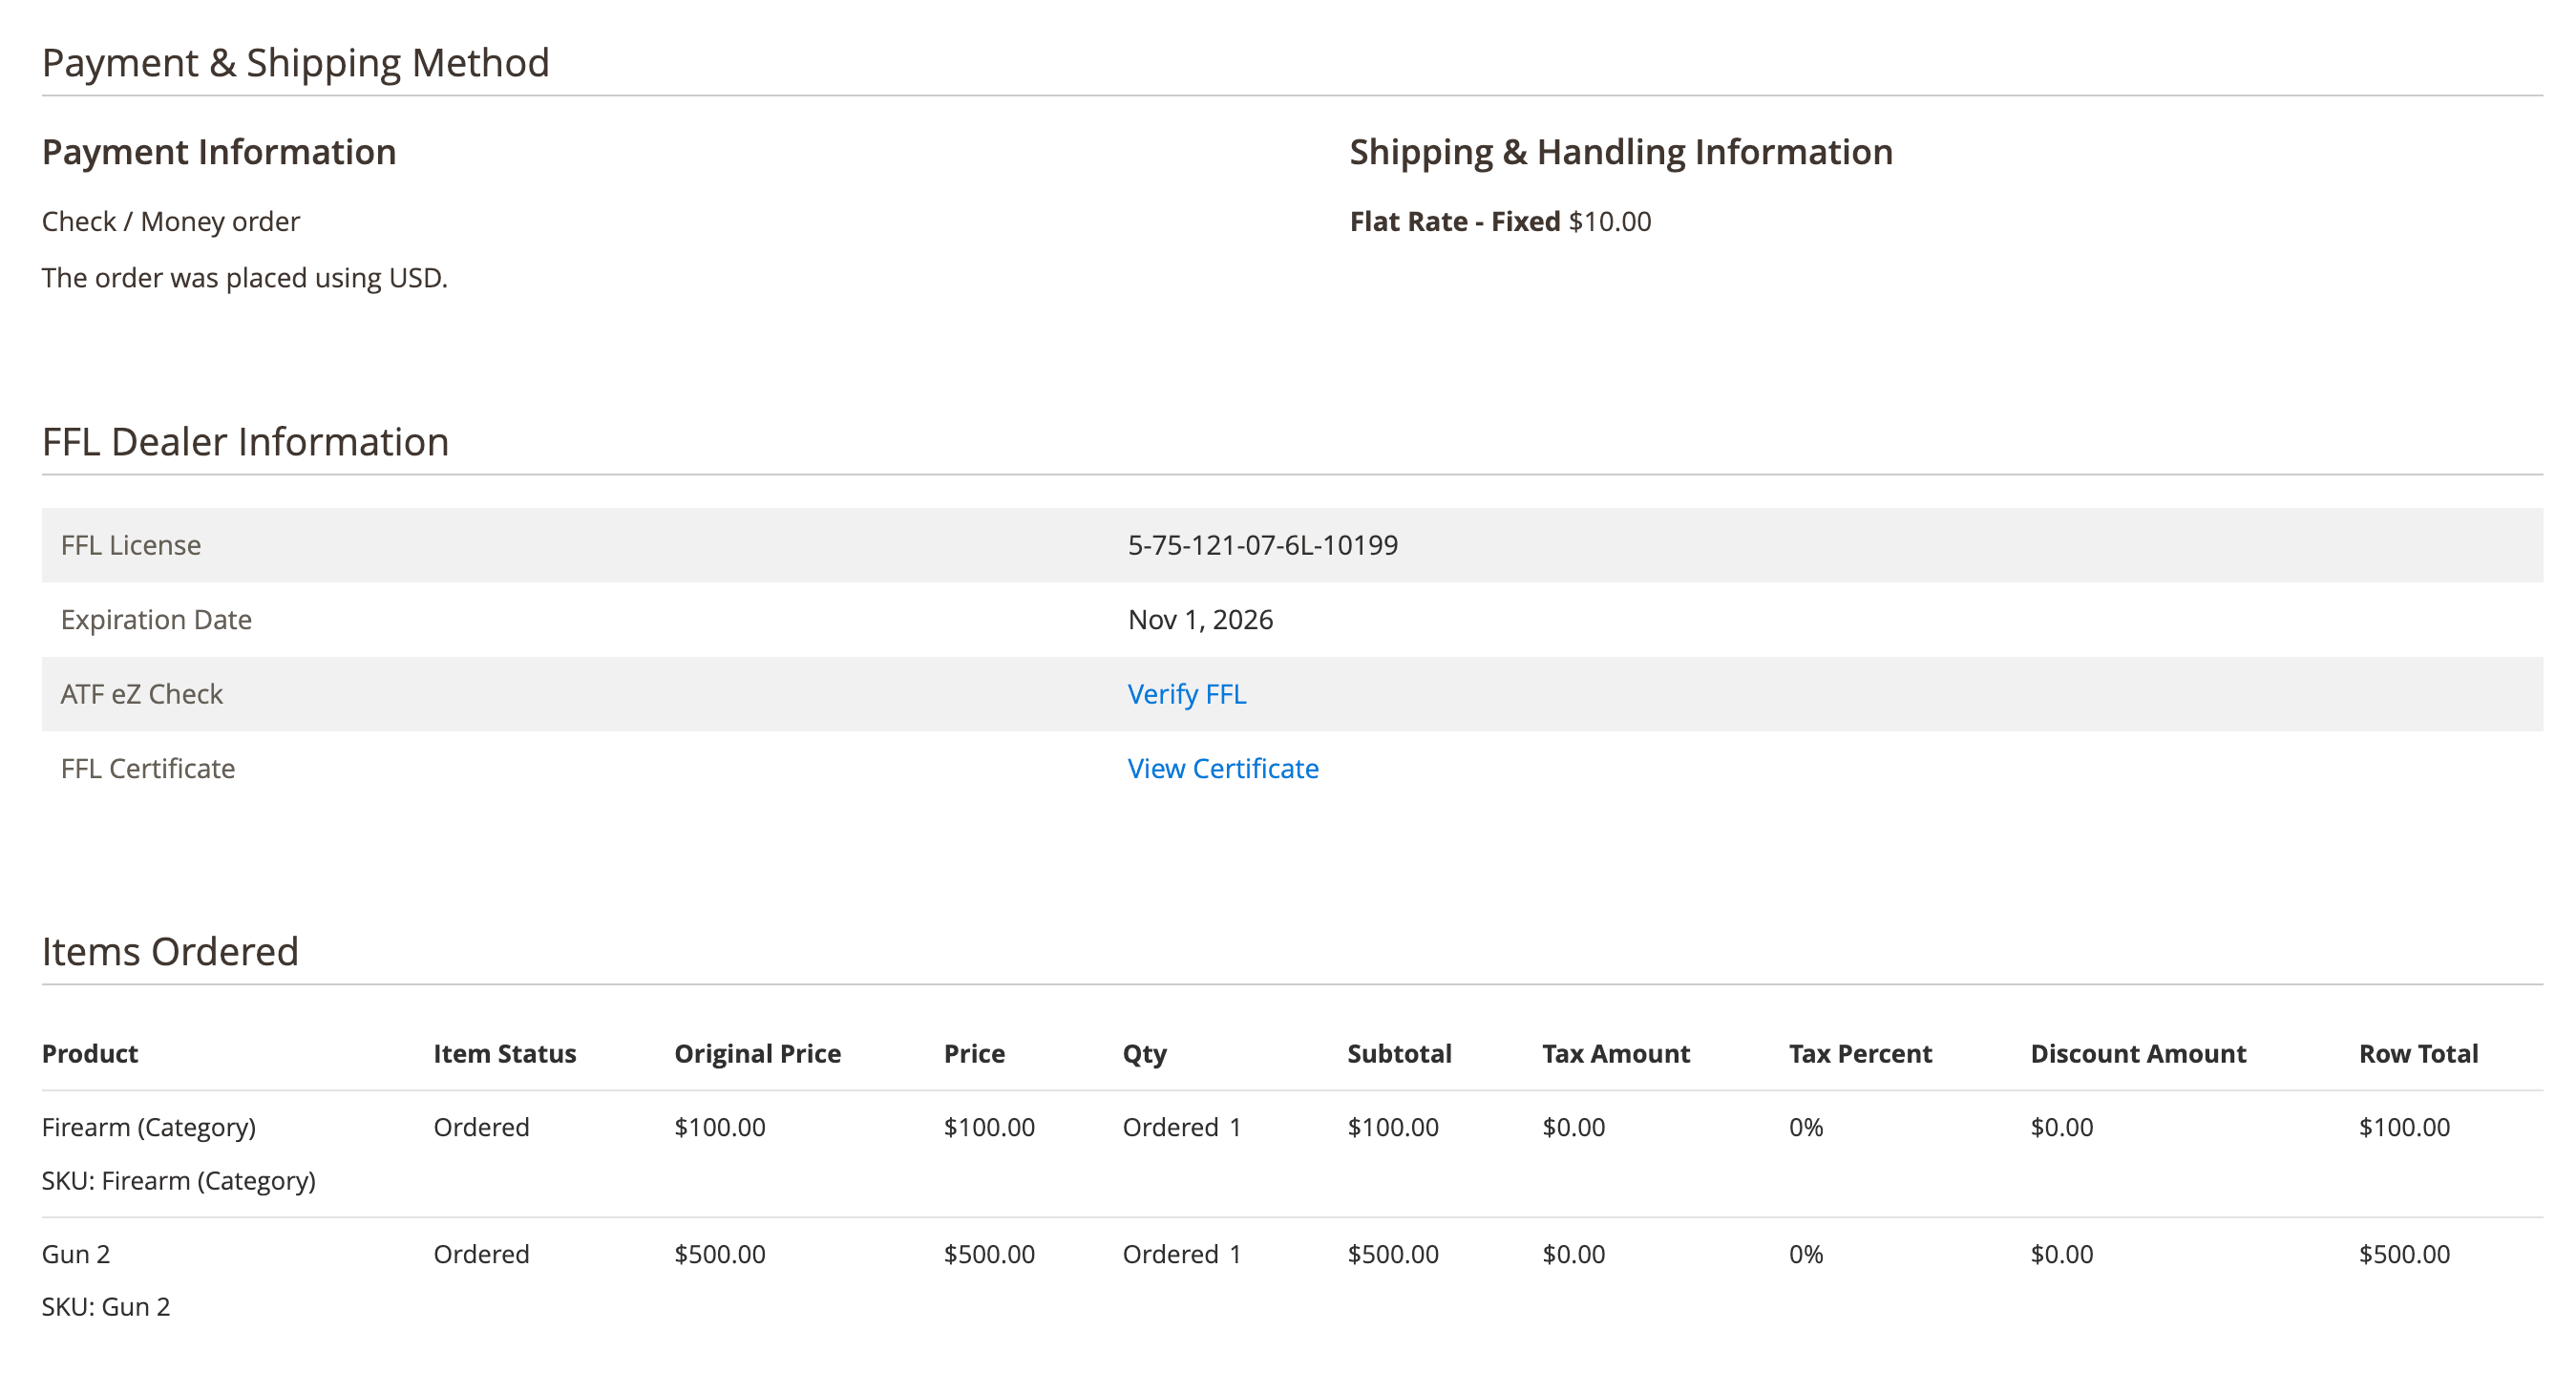This screenshot has width=2576, height=1373.
Task: Select the FFL license number 5-75-121-07-6L-10199
Action: (x=1263, y=545)
